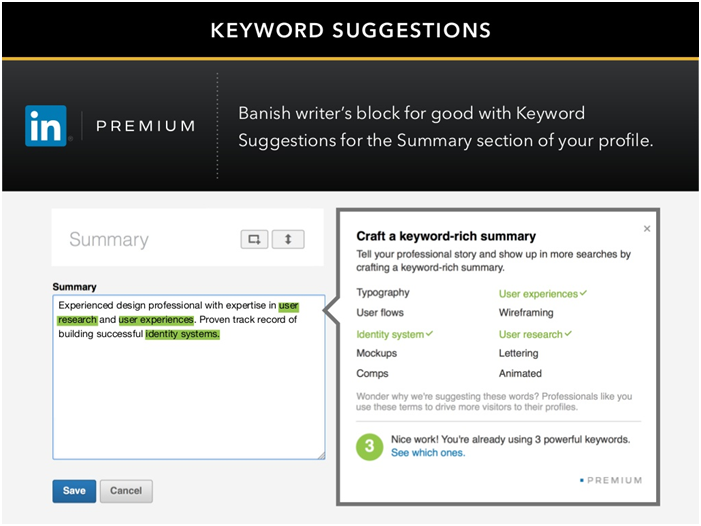Click inside the Summary text area
The height and width of the screenshot is (526, 701).
point(189,377)
